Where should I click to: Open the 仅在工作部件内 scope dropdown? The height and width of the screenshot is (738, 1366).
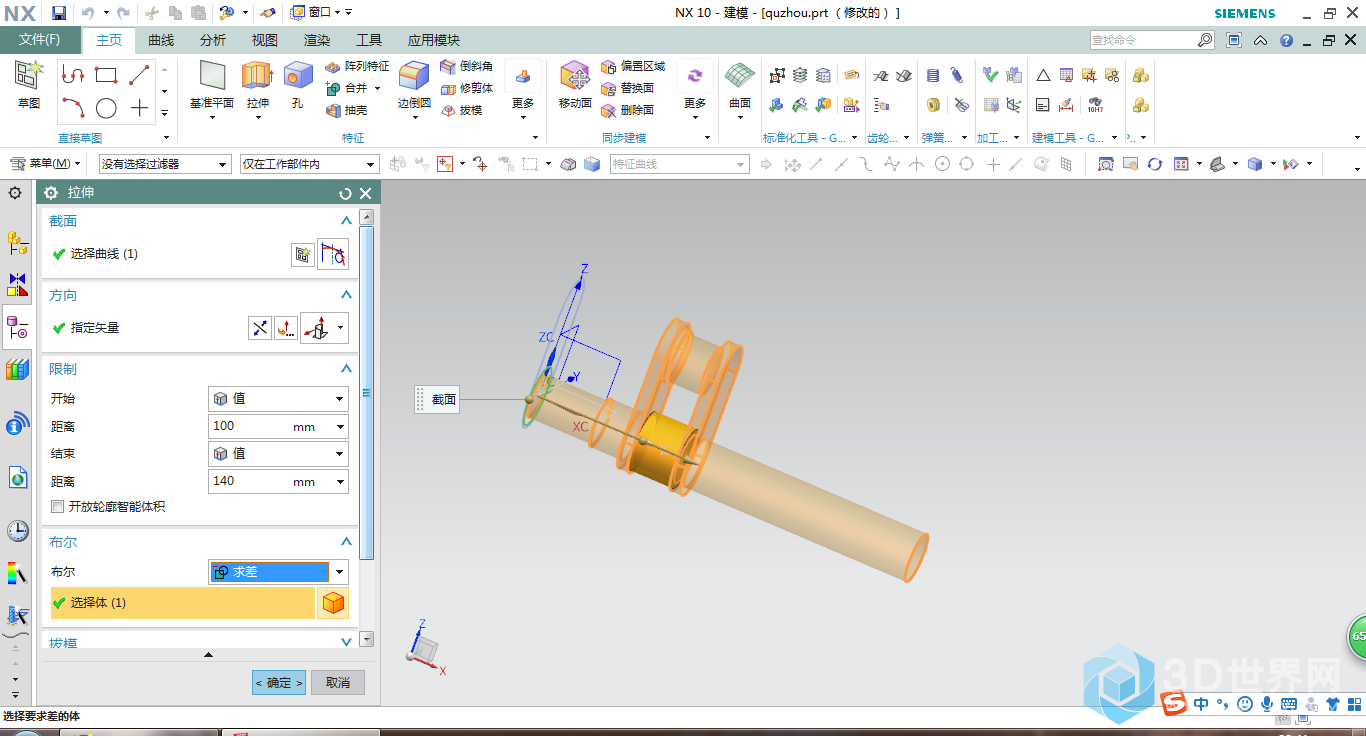click(x=309, y=164)
